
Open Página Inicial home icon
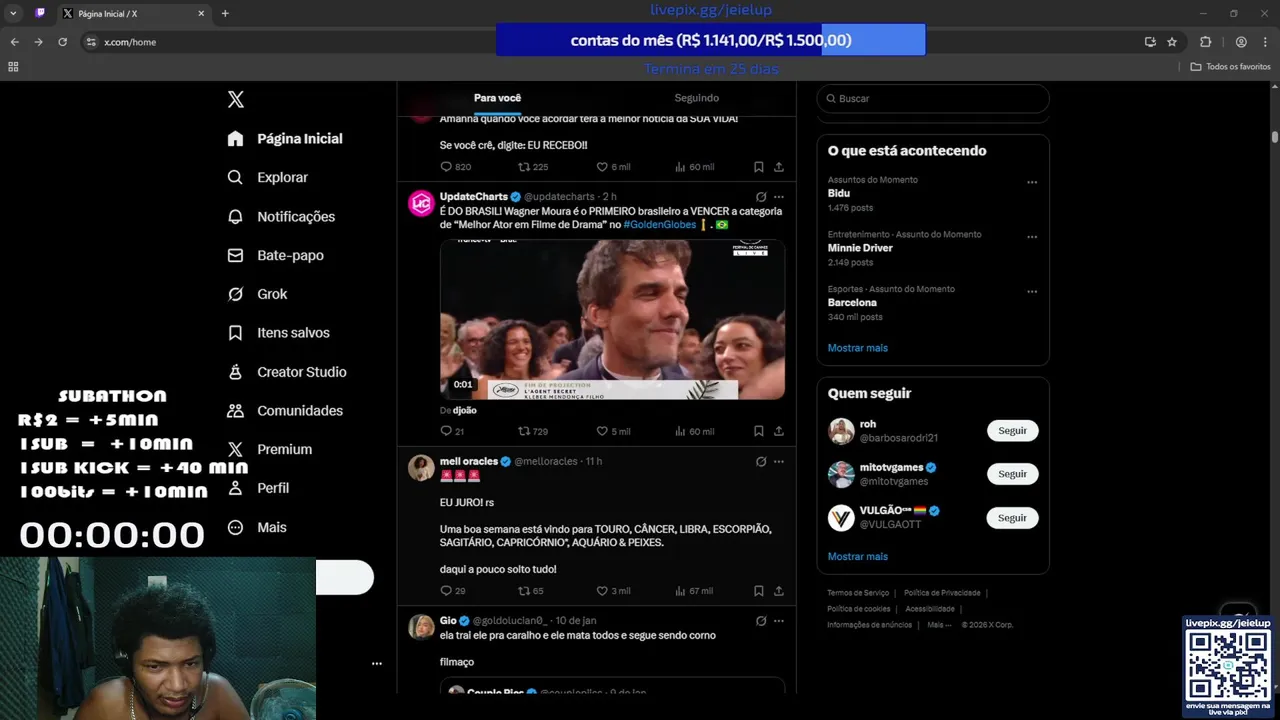pyautogui.click(x=235, y=139)
